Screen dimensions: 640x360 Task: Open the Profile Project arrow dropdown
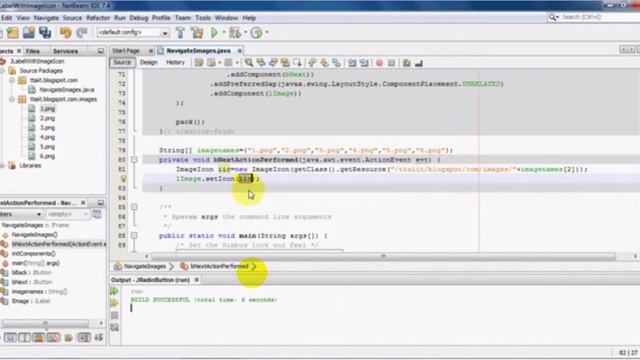tap(267, 32)
